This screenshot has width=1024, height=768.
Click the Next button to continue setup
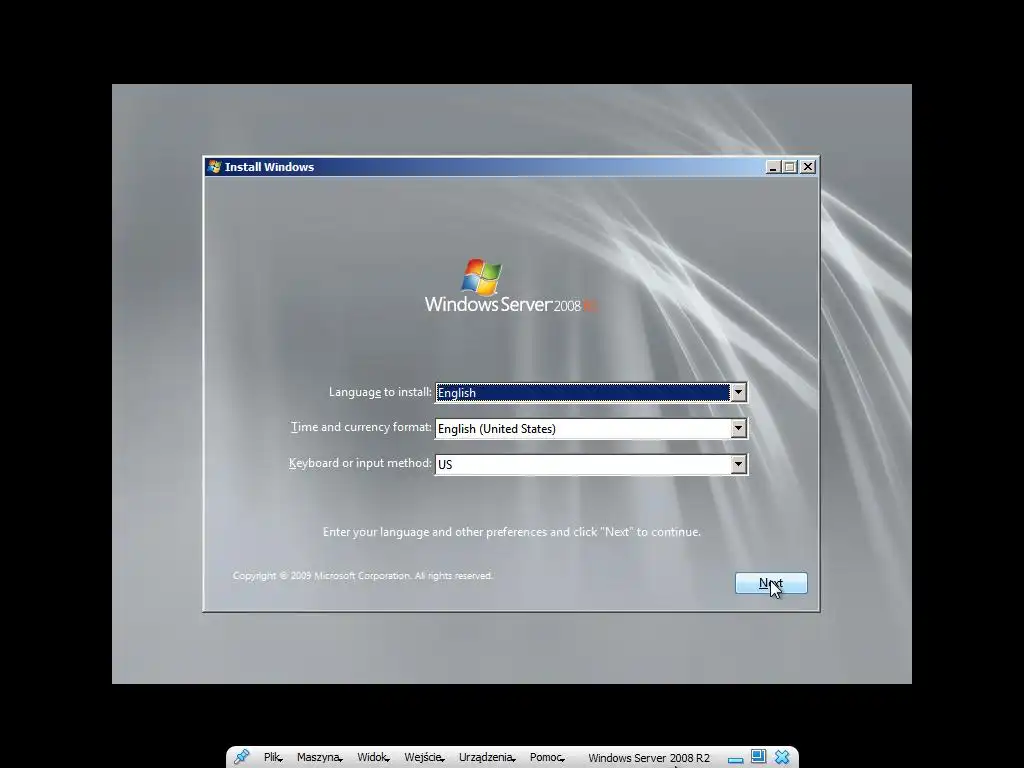(771, 583)
